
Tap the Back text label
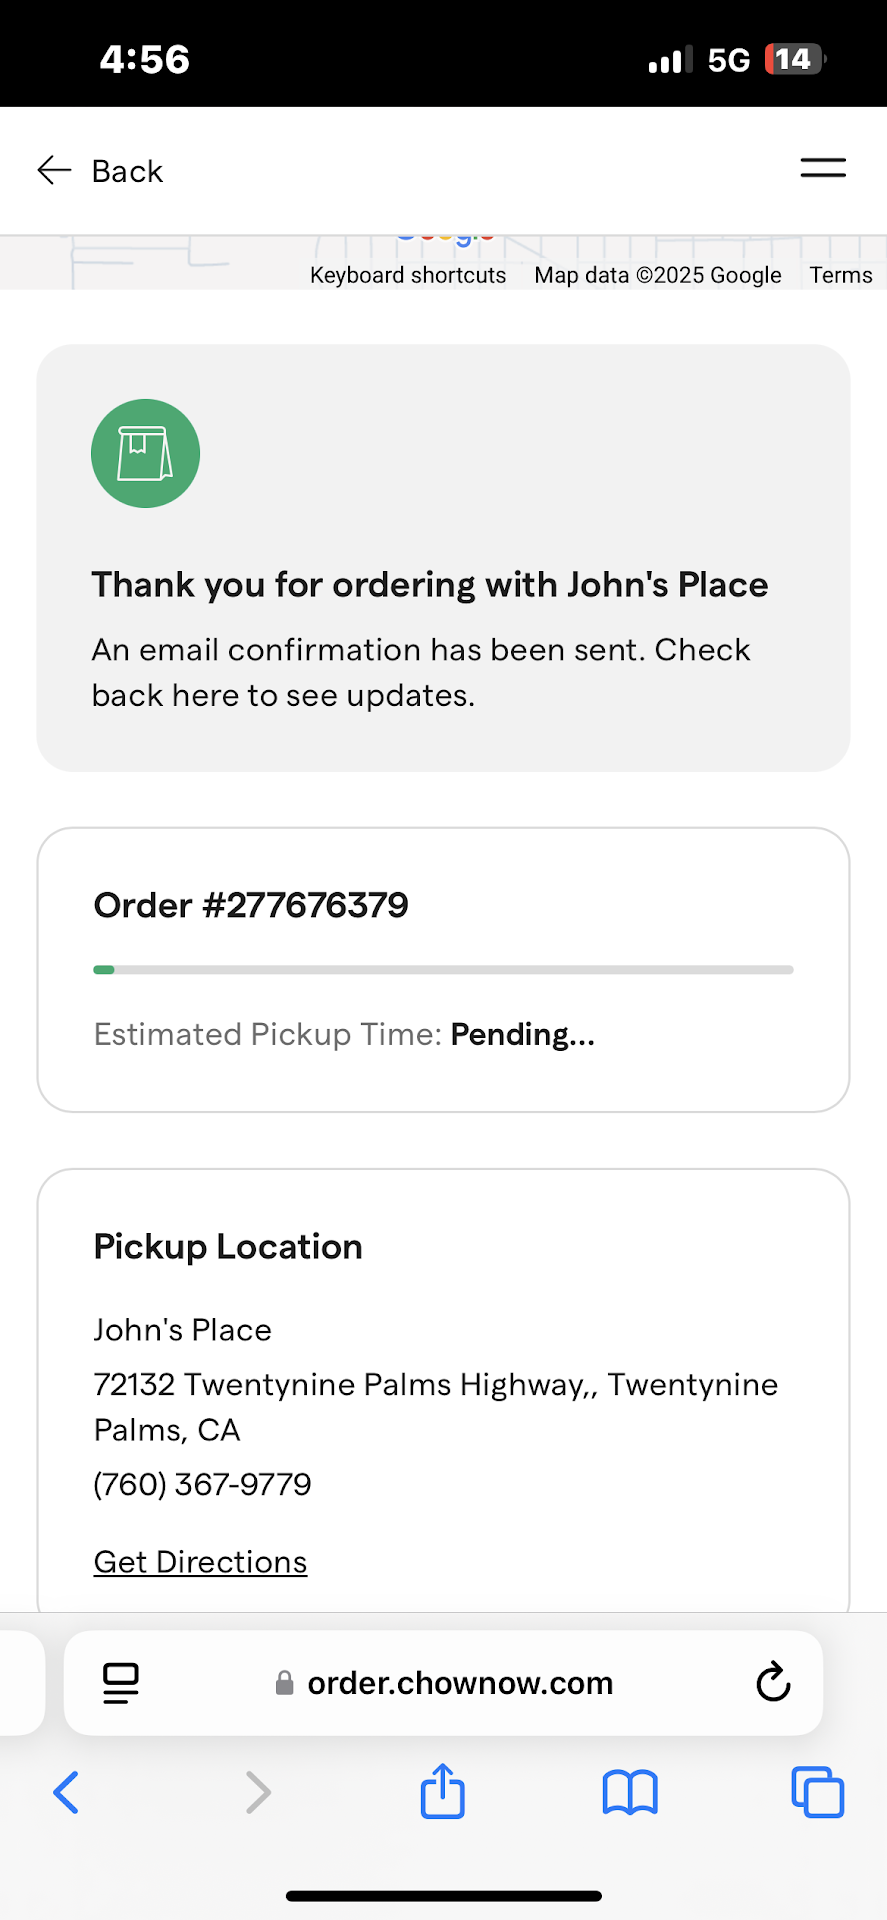(x=127, y=171)
